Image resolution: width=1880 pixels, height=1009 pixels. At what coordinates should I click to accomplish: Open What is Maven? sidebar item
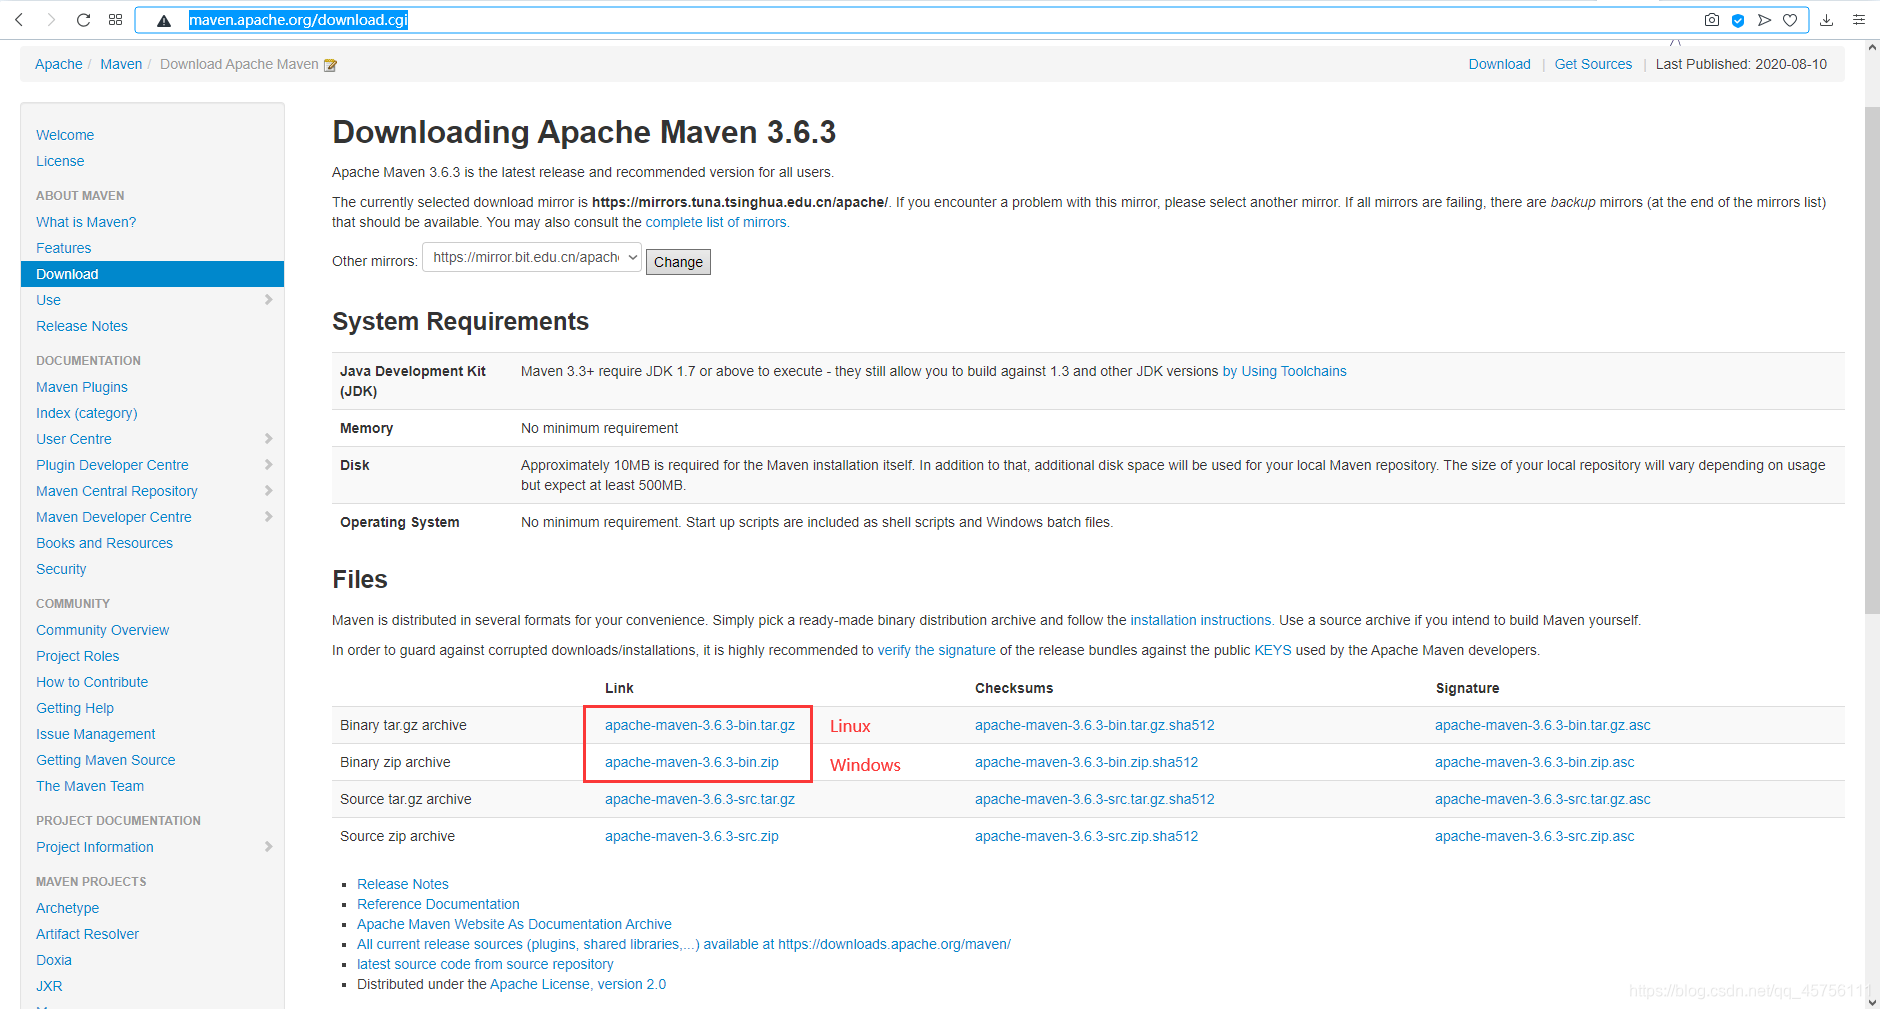point(86,222)
